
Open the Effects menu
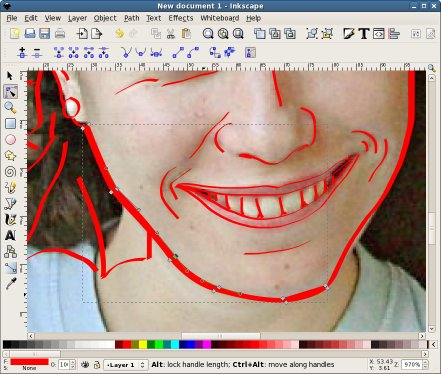pos(181,18)
